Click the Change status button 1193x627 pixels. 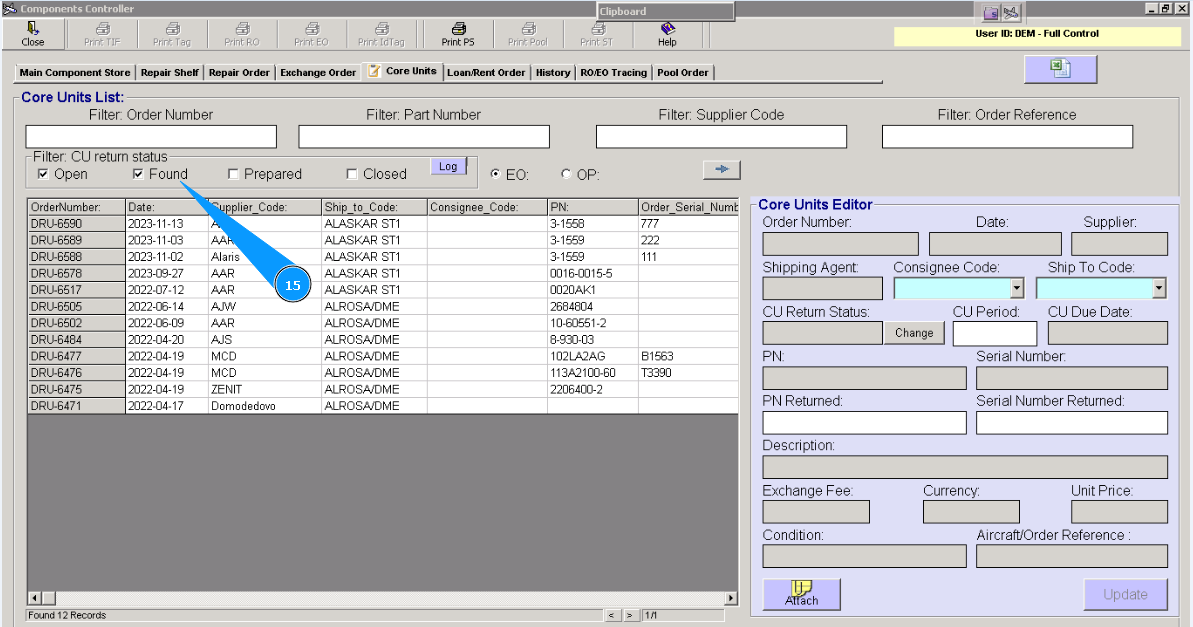[x=914, y=334]
